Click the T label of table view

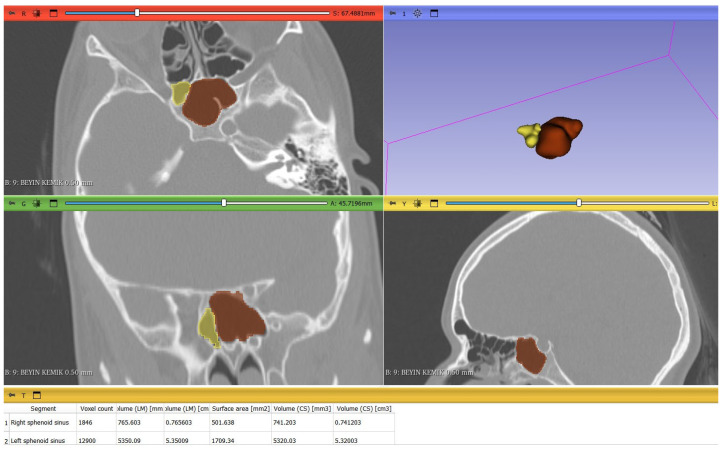[24, 395]
